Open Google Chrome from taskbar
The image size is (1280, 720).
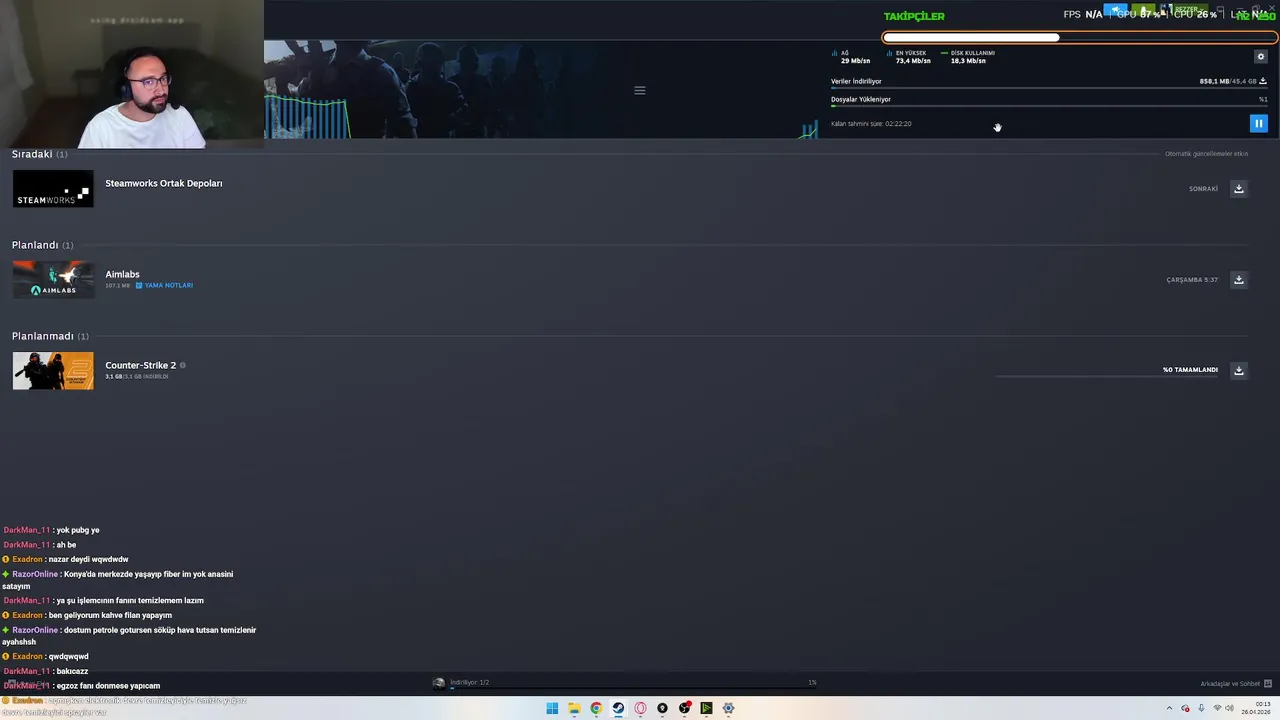coord(596,708)
